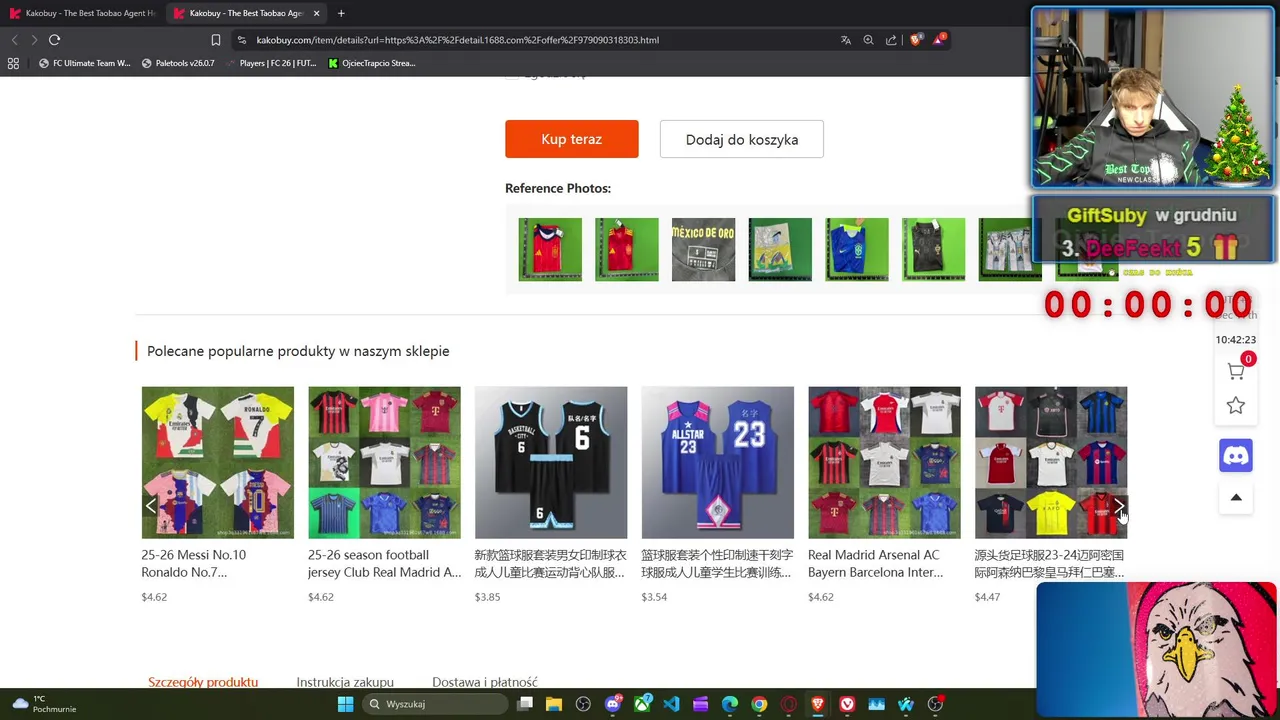Open the Discord icon in side panel

pos(1236,456)
